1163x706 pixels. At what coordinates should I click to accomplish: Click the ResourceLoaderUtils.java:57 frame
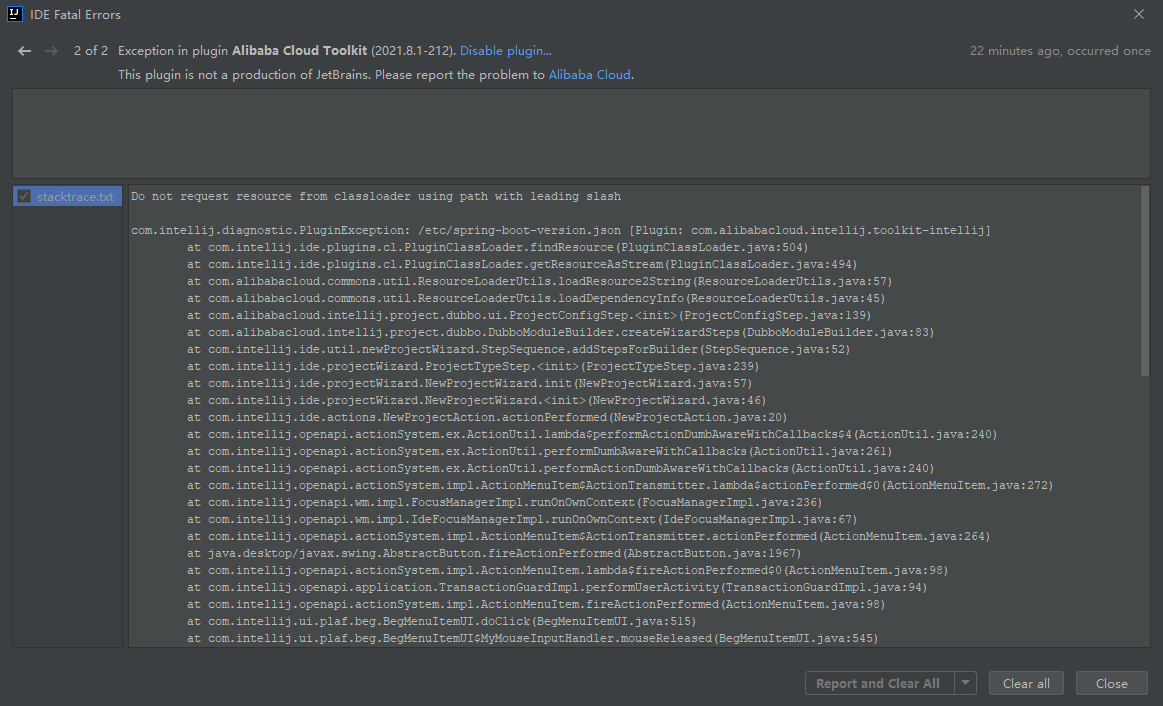(x=500, y=281)
